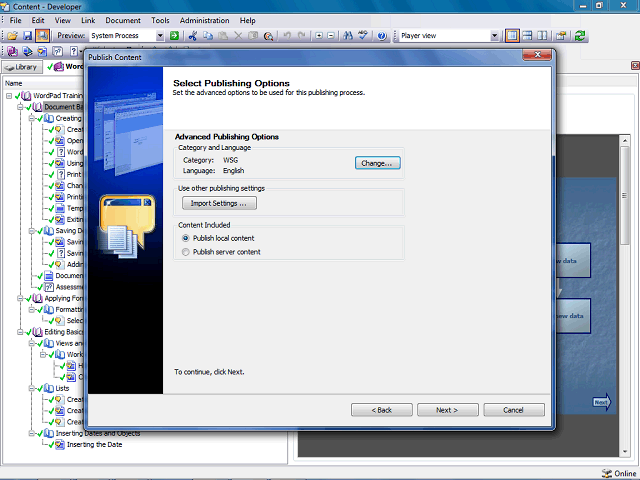Close the Publish Content dialog
This screenshot has height=480, width=640.
coord(537,55)
